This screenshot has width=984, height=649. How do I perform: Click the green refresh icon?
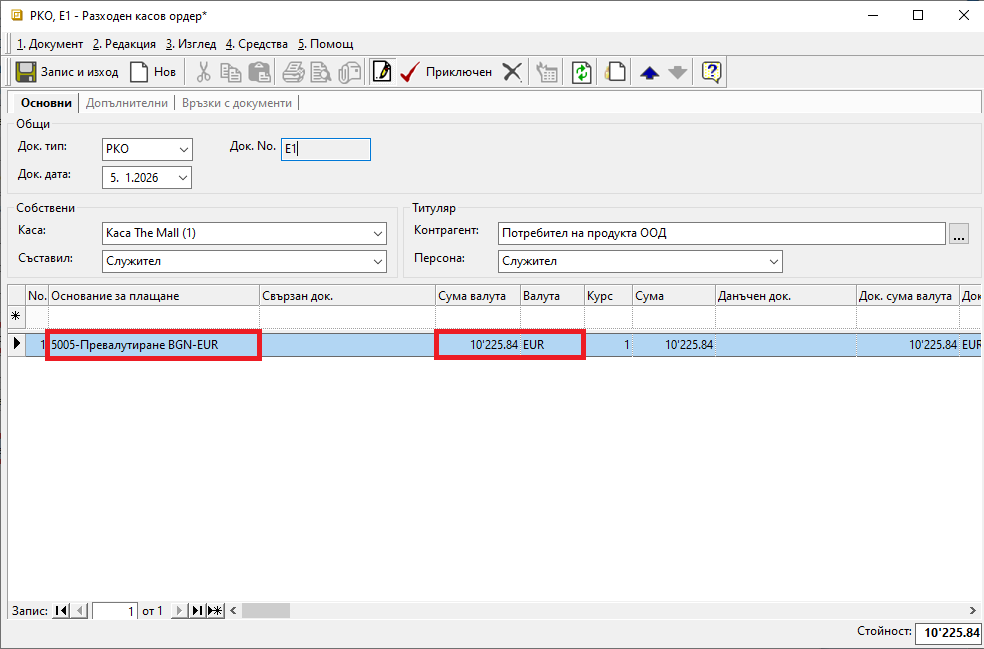point(582,72)
